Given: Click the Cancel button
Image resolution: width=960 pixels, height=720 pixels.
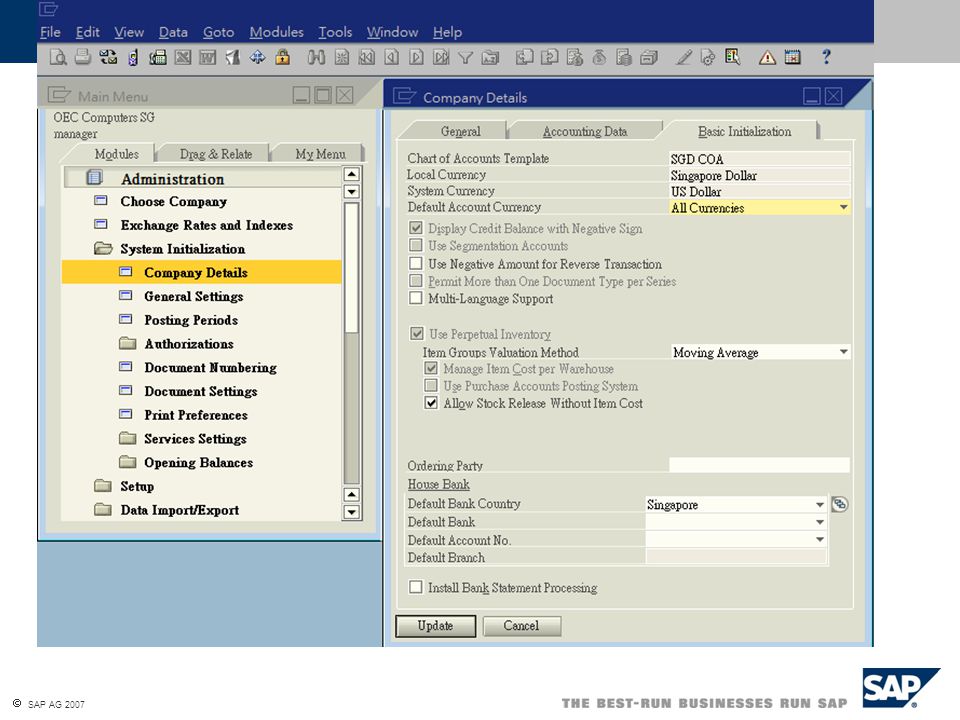Looking at the screenshot, I should (x=522, y=626).
